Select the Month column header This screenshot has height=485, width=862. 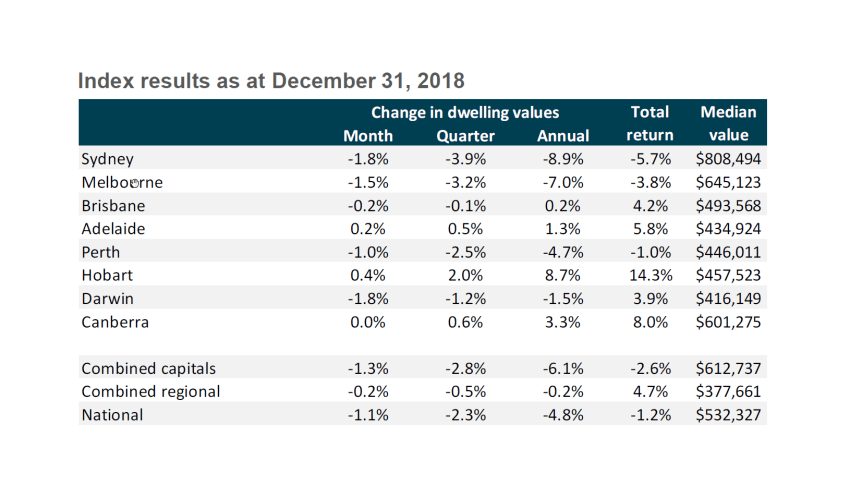[x=368, y=136]
